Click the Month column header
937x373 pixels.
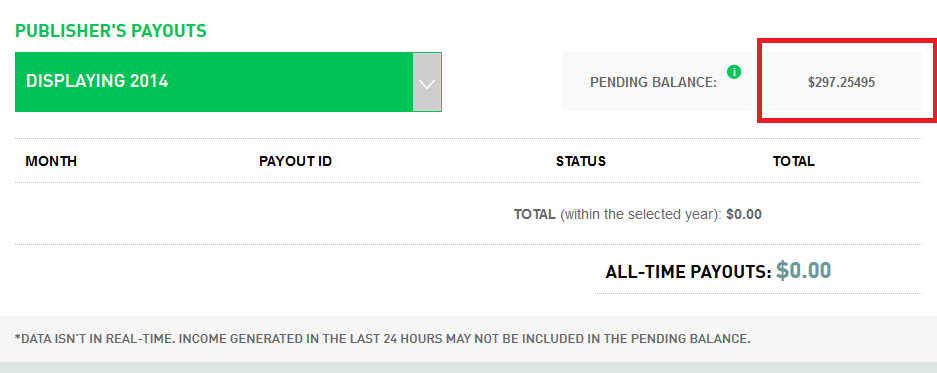click(51, 161)
